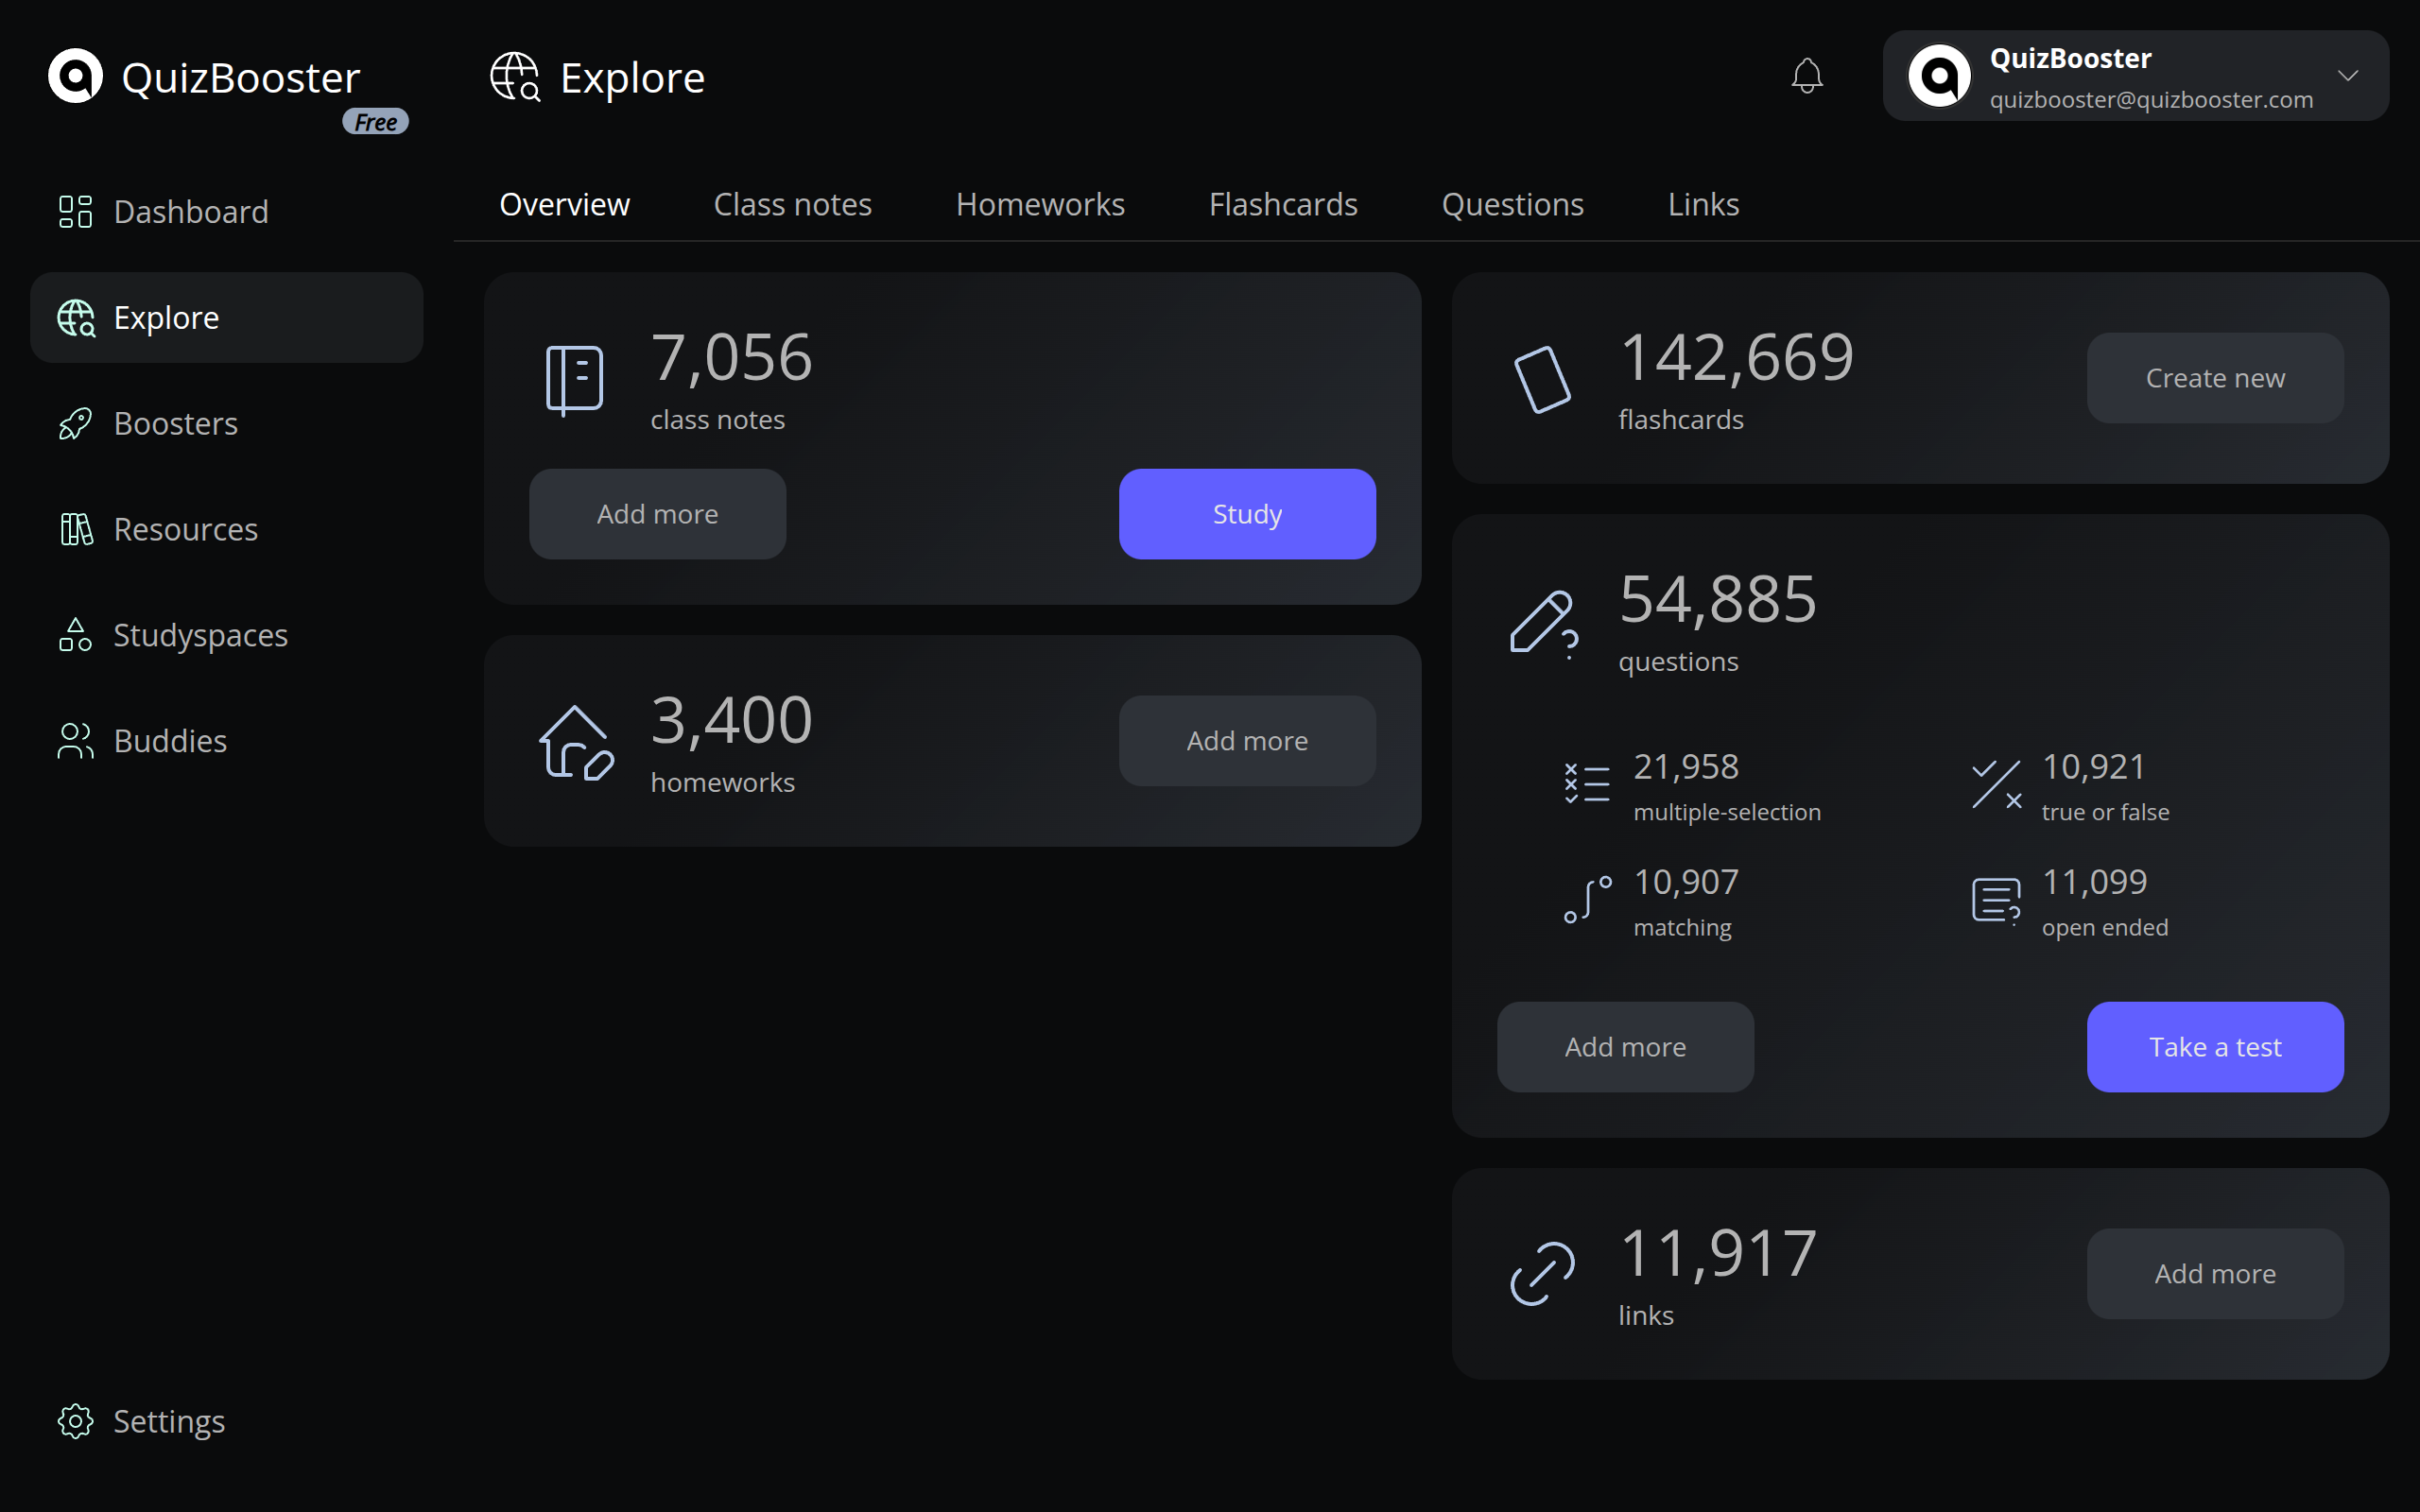2420x1512 pixels.
Task: Go to the Links tab
Action: pos(1704,204)
